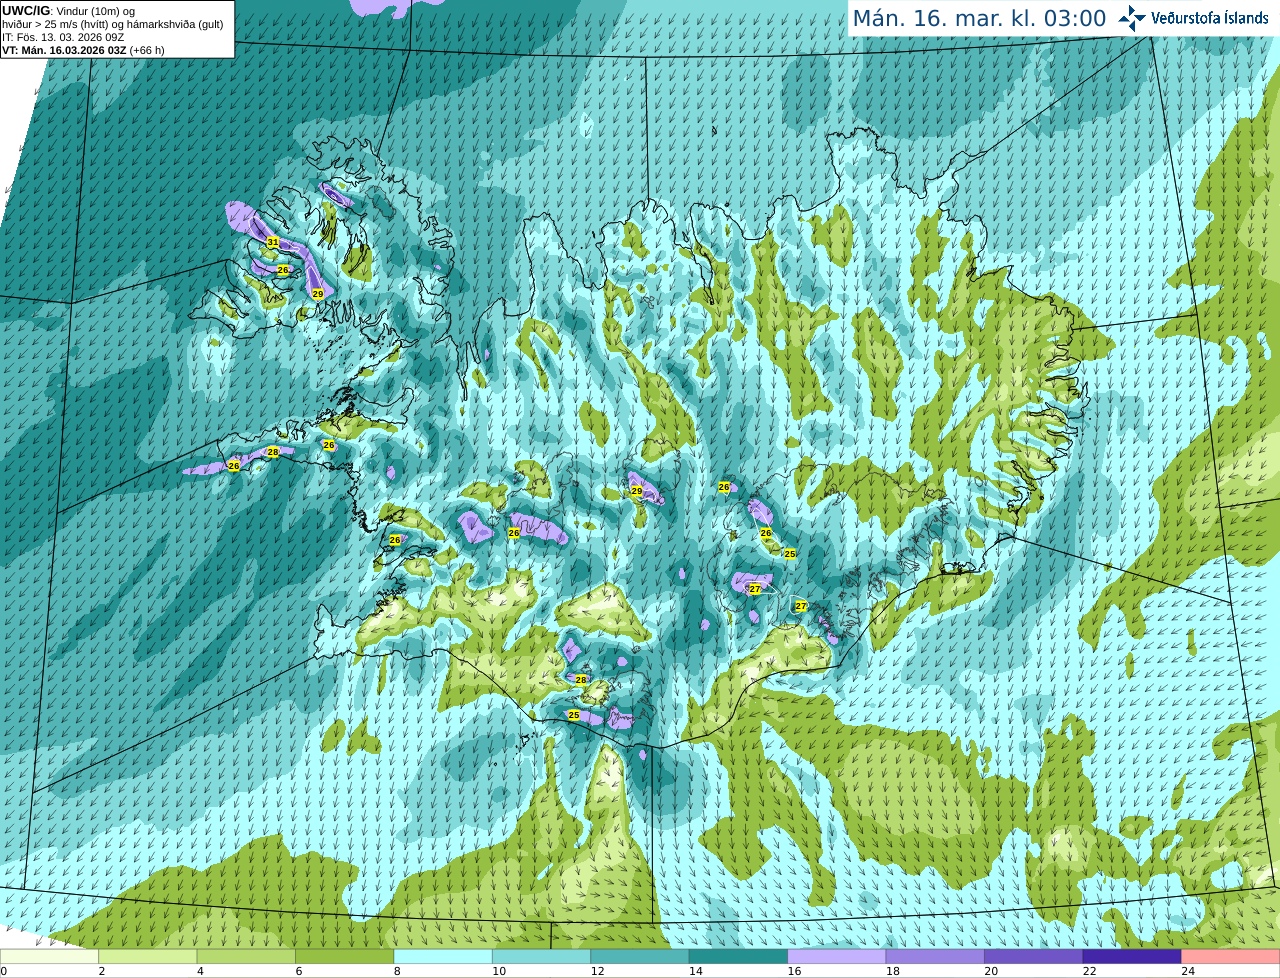Screen dimensions: 1280x978
Task: Pick the 4–6 m/s green legend swatch
Action: [x=246, y=957]
